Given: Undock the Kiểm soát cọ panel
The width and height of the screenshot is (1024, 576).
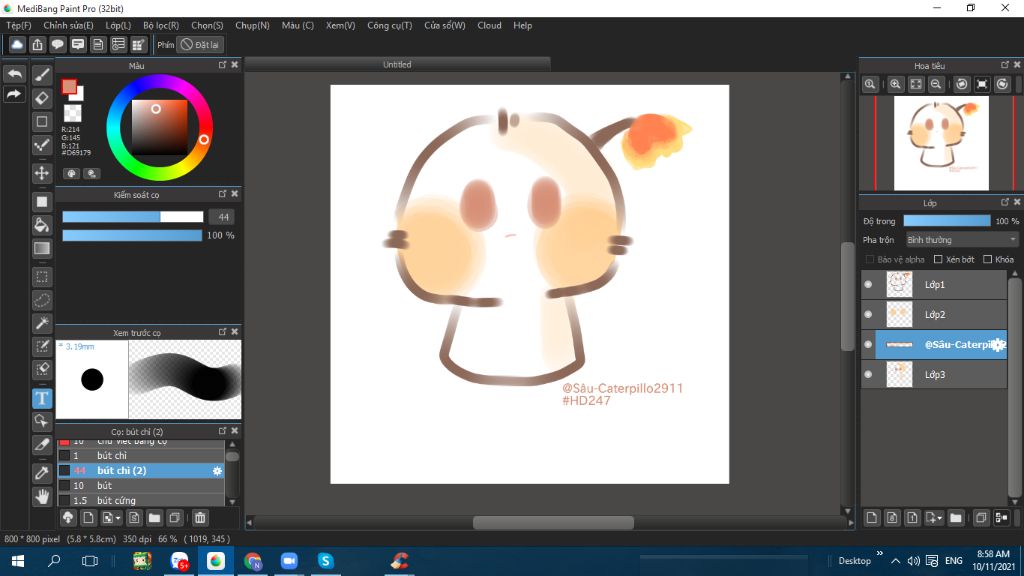Looking at the screenshot, I should tap(223, 194).
